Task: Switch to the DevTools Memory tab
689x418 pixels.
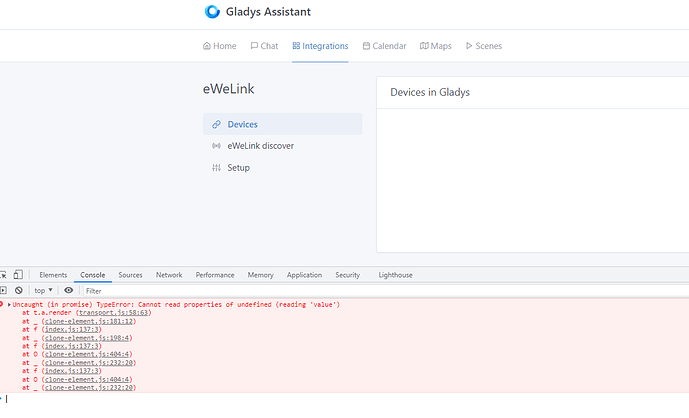Action: 261,275
